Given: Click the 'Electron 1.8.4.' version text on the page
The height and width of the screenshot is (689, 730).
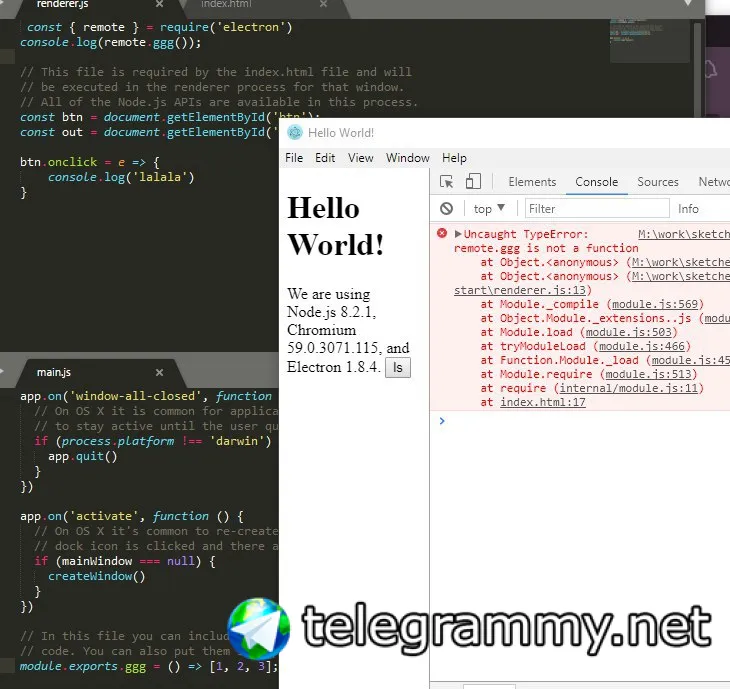Looking at the screenshot, I should (333, 367).
